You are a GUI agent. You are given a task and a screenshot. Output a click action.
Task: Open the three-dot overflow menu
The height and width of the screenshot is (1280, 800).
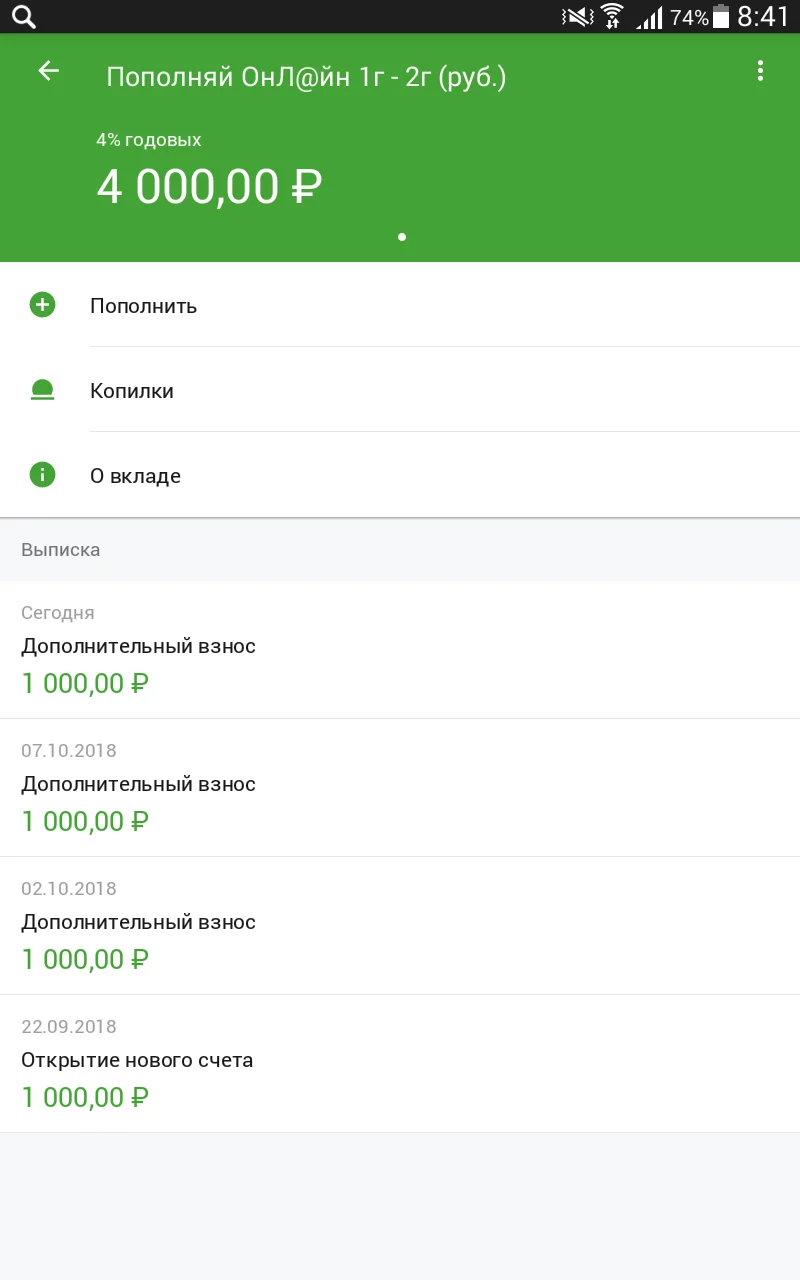[x=760, y=71]
